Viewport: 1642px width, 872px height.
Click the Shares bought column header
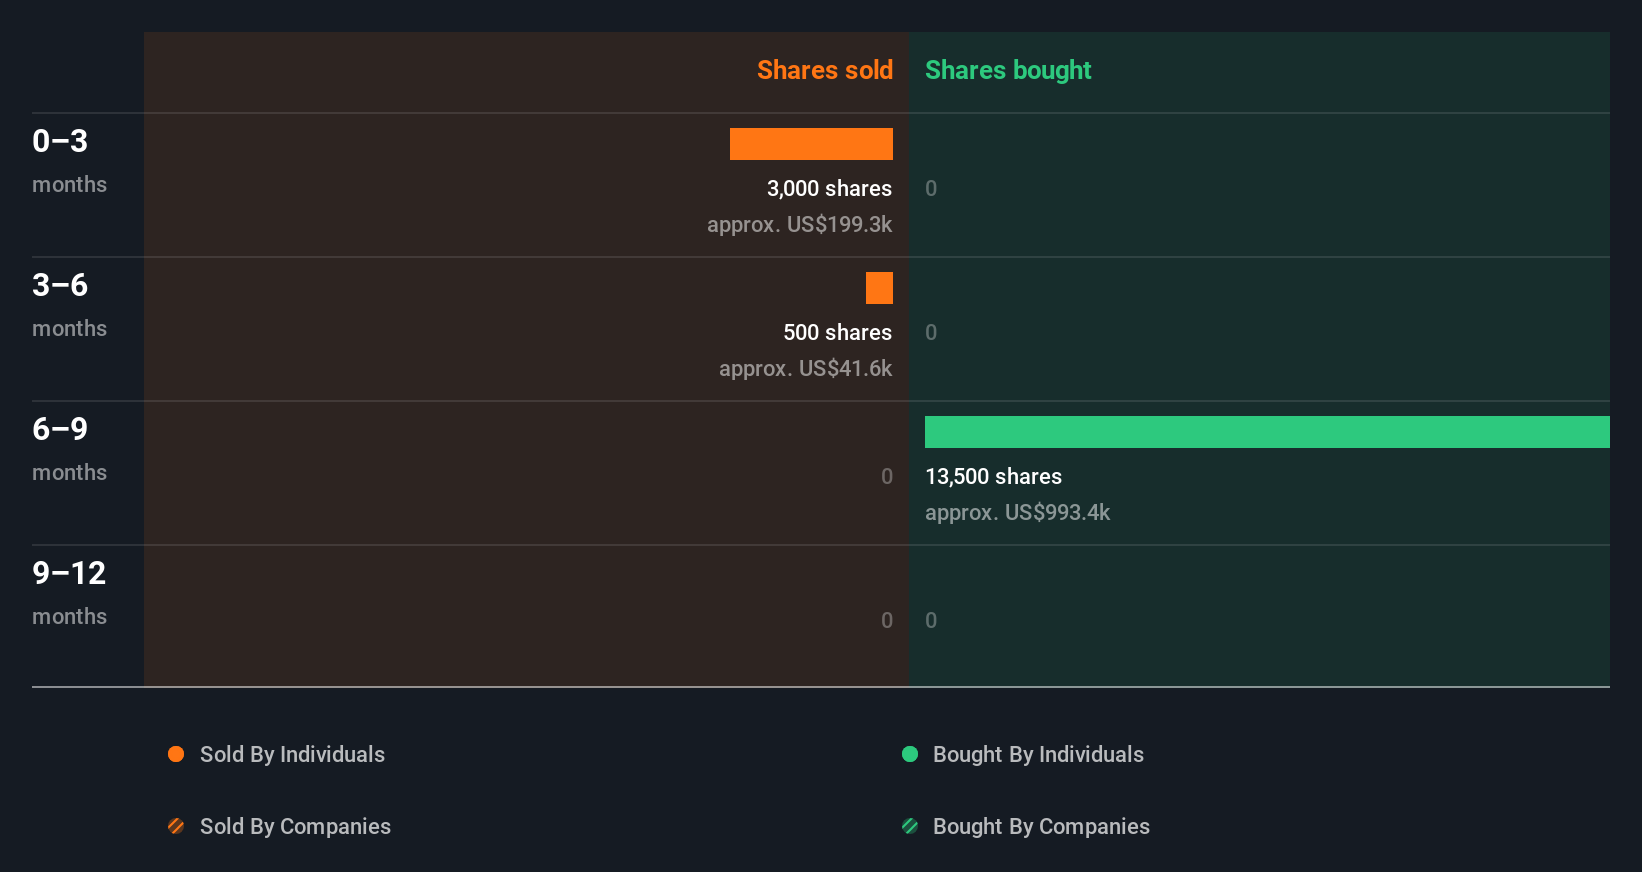[x=1008, y=70]
